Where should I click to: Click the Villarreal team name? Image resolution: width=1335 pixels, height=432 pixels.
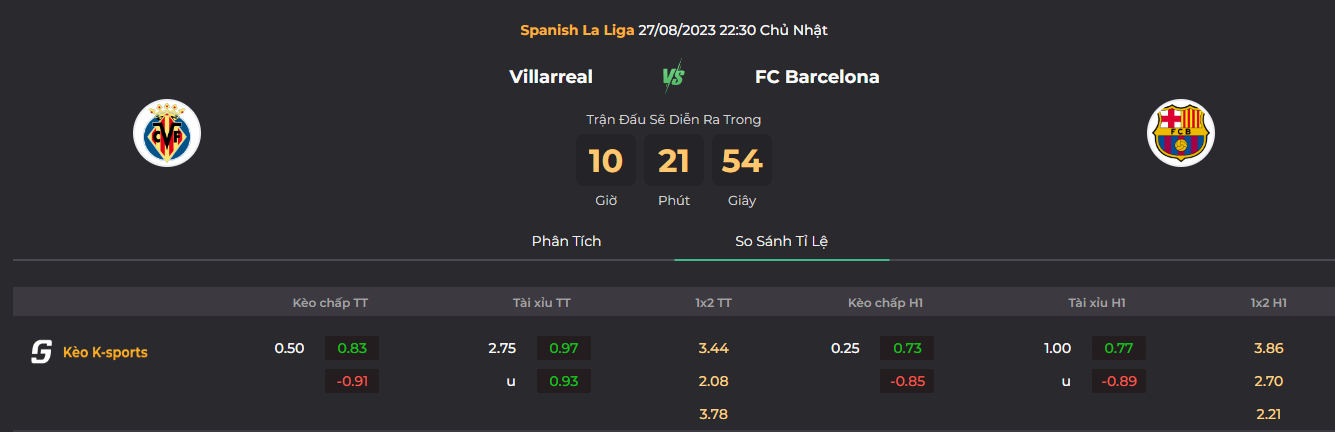click(551, 77)
